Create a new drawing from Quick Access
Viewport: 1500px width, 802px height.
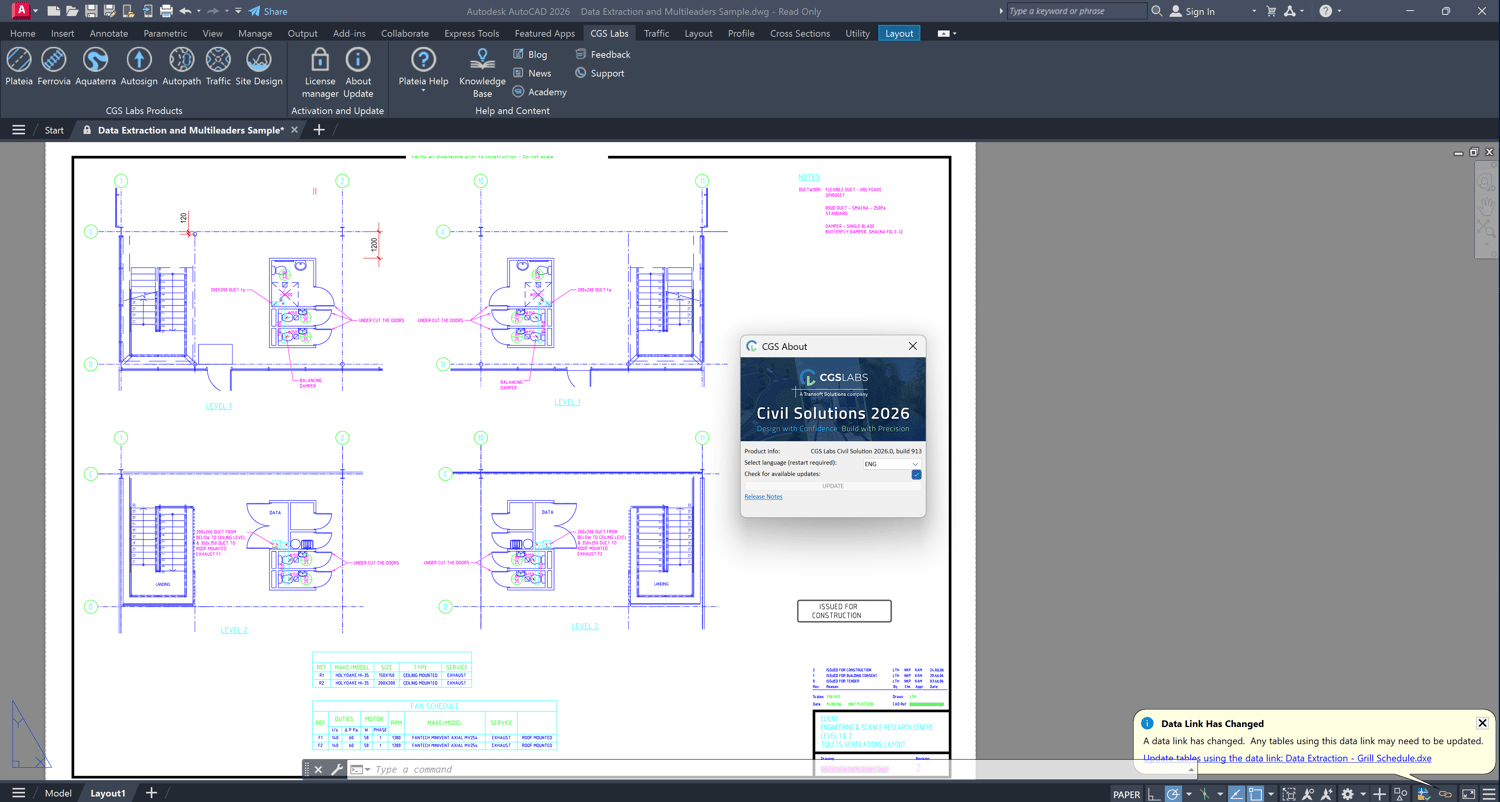pyautogui.click(x=54, y=11)
